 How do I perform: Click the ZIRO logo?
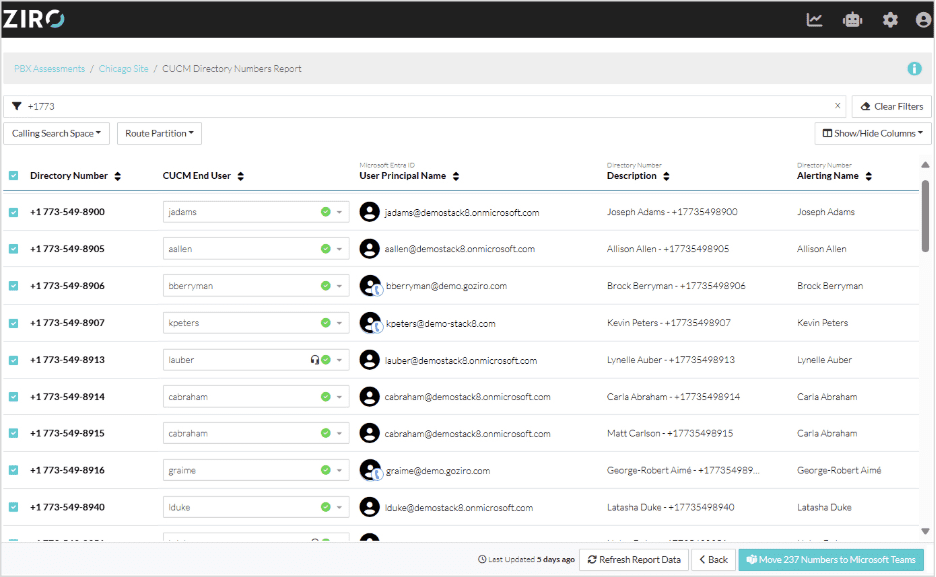[x=33, y=19]
